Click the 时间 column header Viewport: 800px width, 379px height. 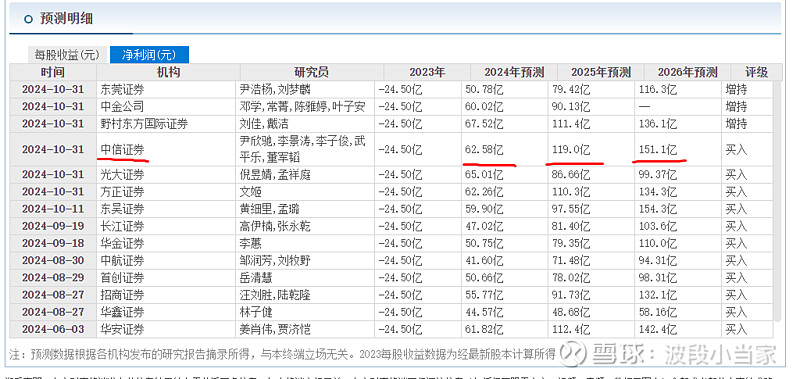(53, 72)
